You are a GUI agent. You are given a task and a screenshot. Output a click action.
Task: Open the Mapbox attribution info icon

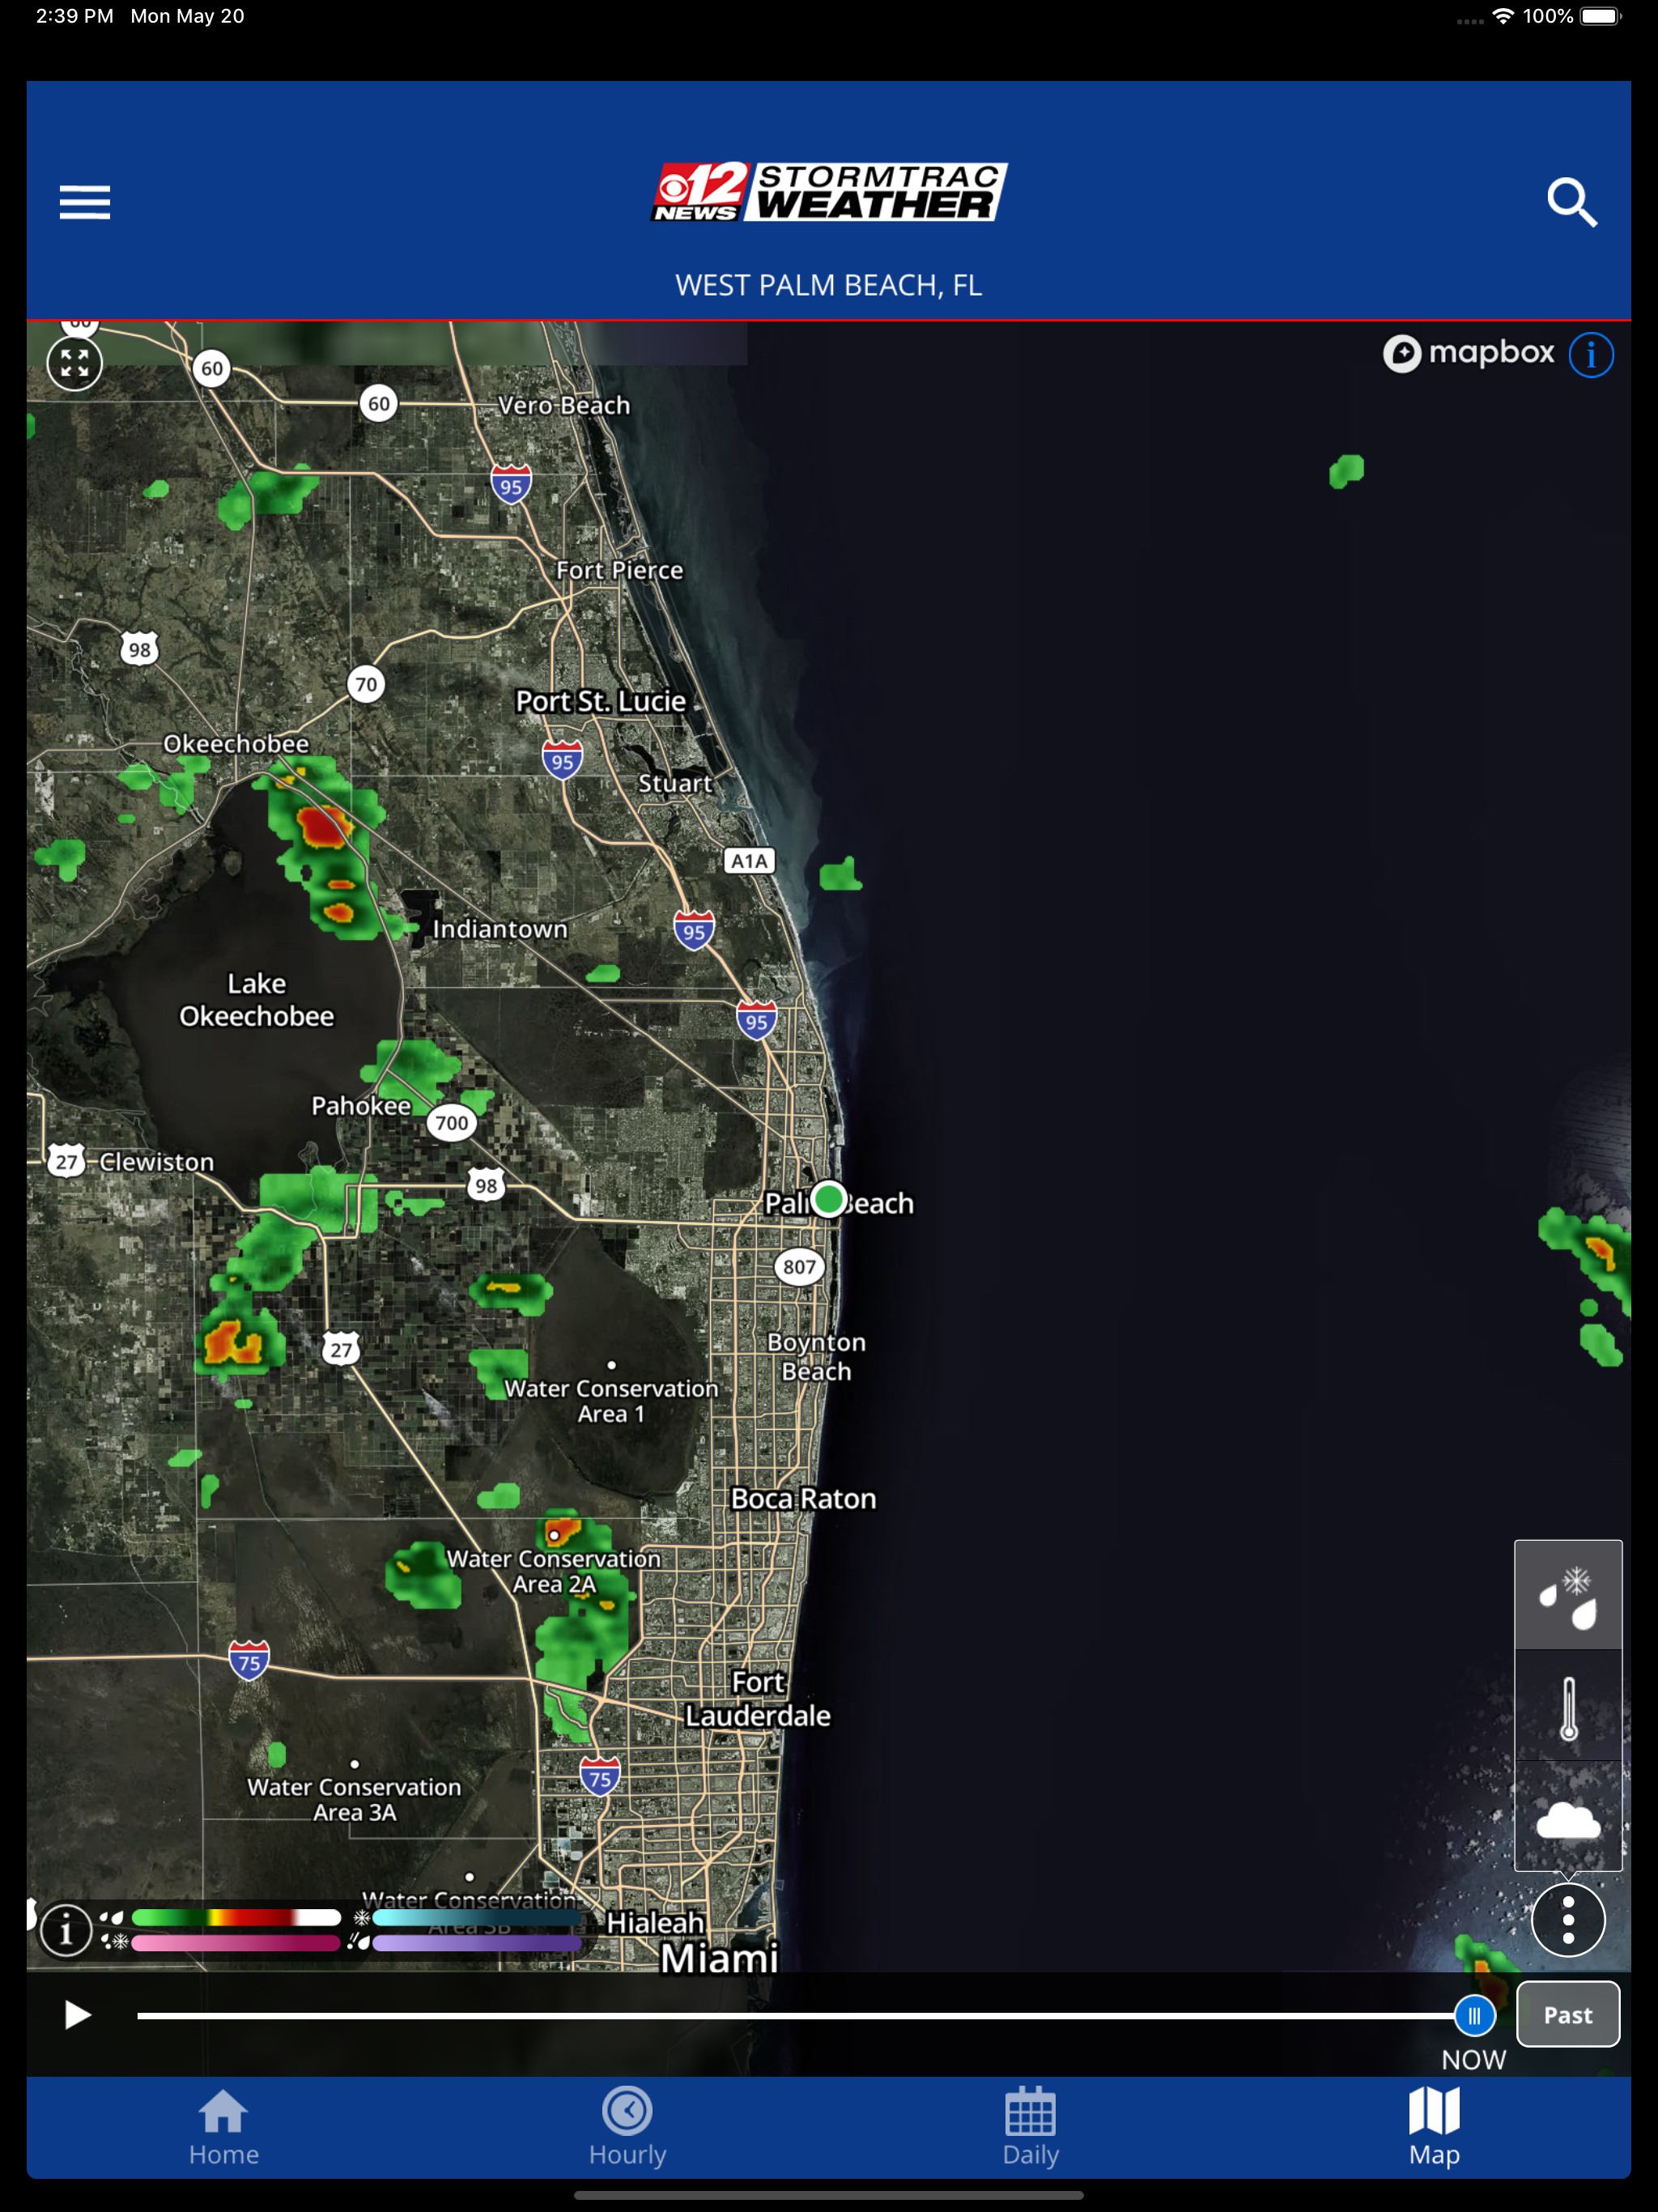(1590, 355)
